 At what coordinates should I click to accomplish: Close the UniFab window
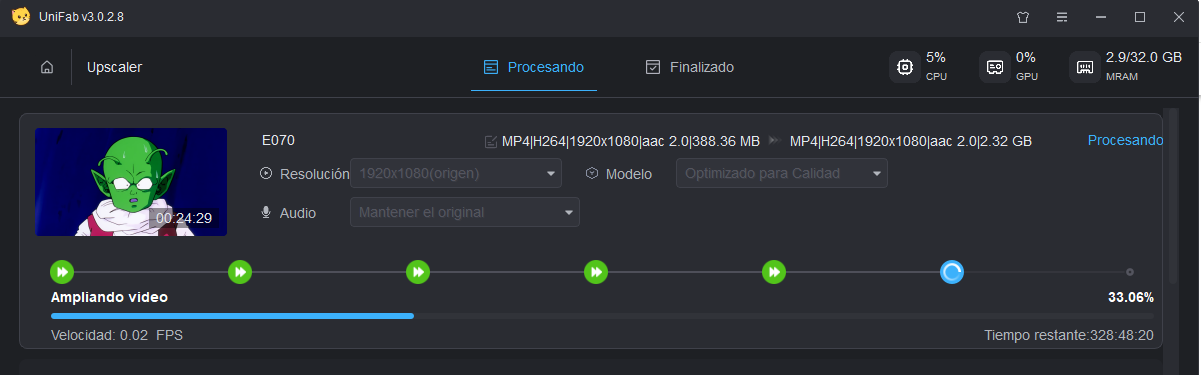coord(1180,17)
